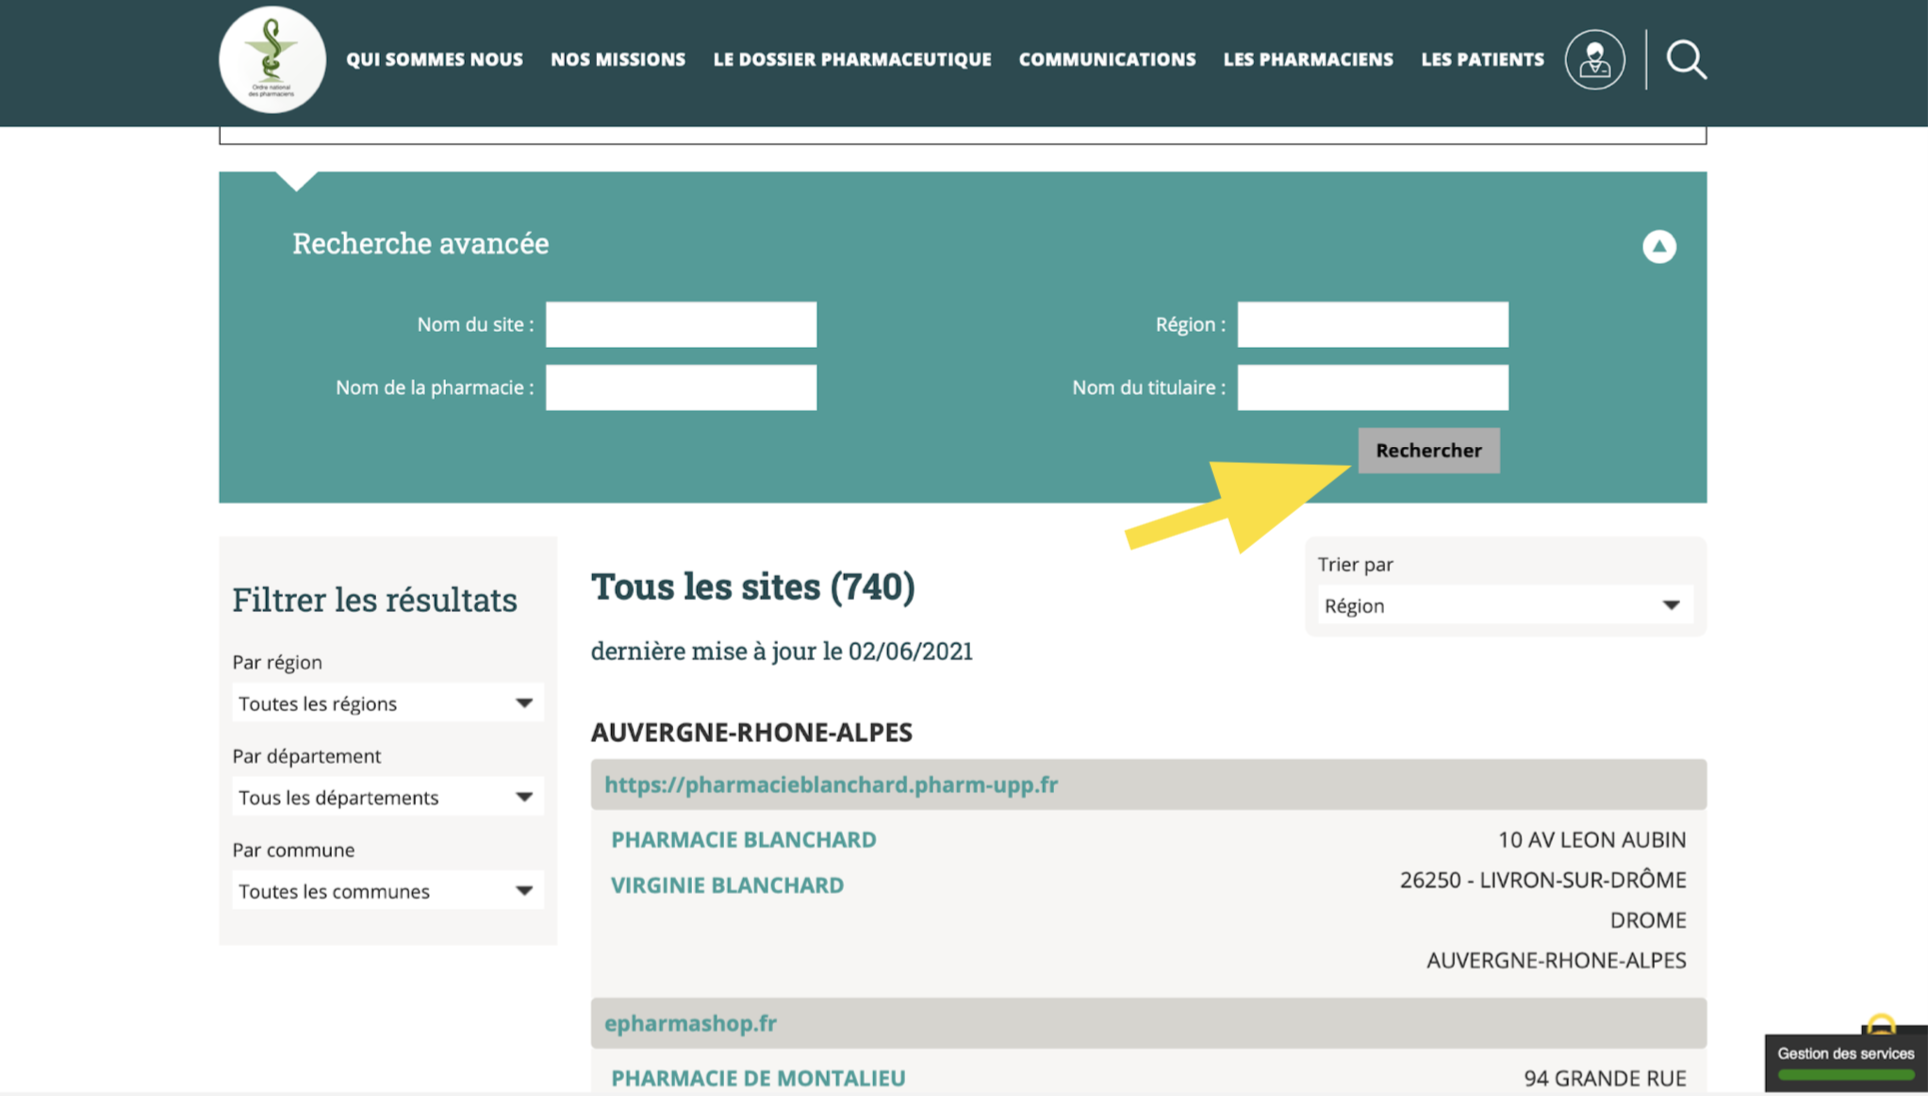This screenshot has height=1096, width=1928.
Task: Expand the Par commune dropdown
Action: 387,891
